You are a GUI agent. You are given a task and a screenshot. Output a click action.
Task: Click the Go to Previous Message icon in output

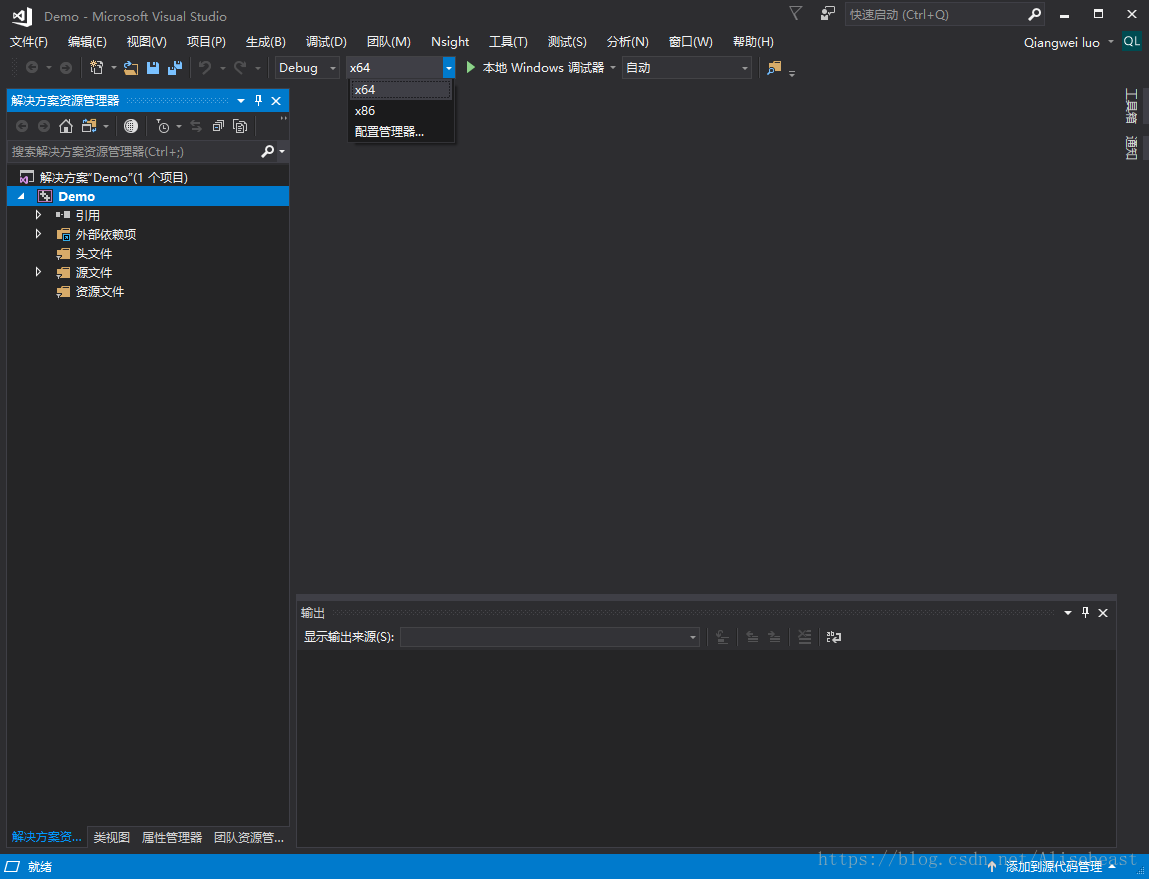752,637
